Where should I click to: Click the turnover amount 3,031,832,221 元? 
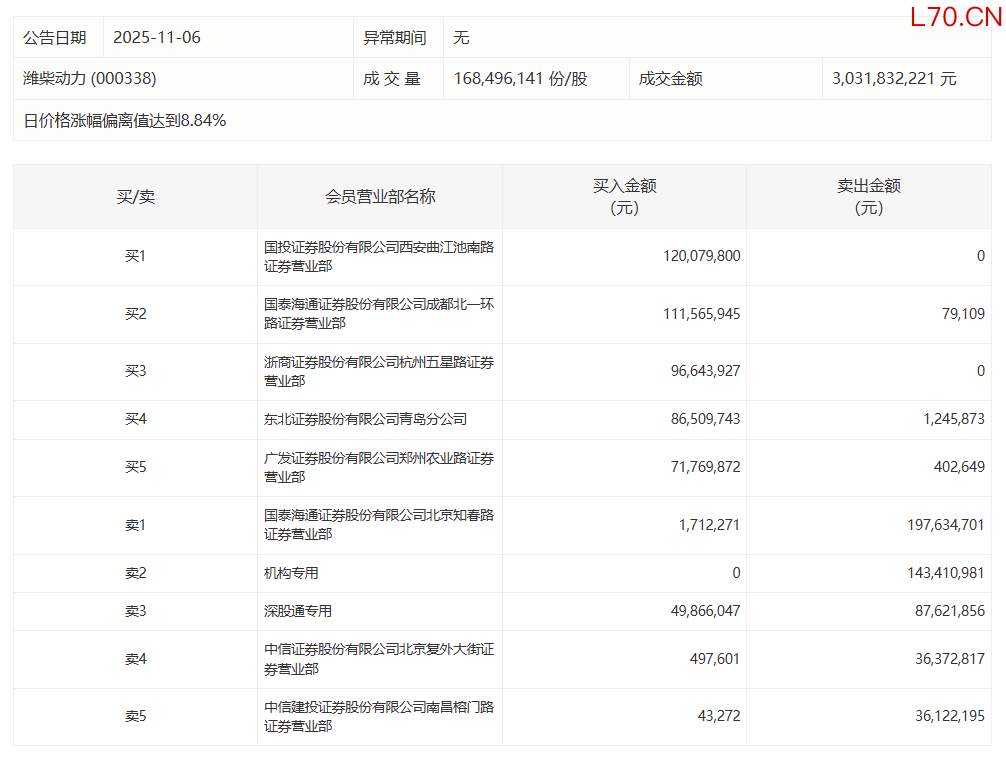(x=894, y=78)
